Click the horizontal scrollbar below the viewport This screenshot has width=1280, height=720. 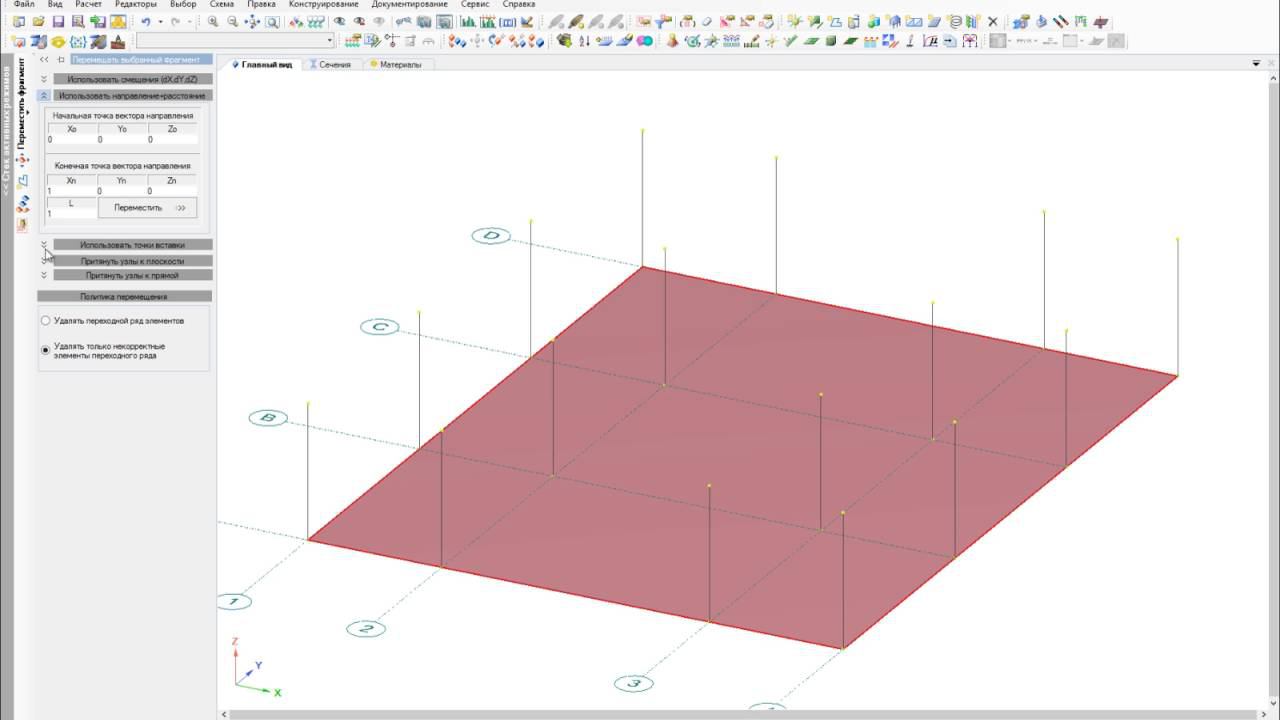click(x=742, y=715)
